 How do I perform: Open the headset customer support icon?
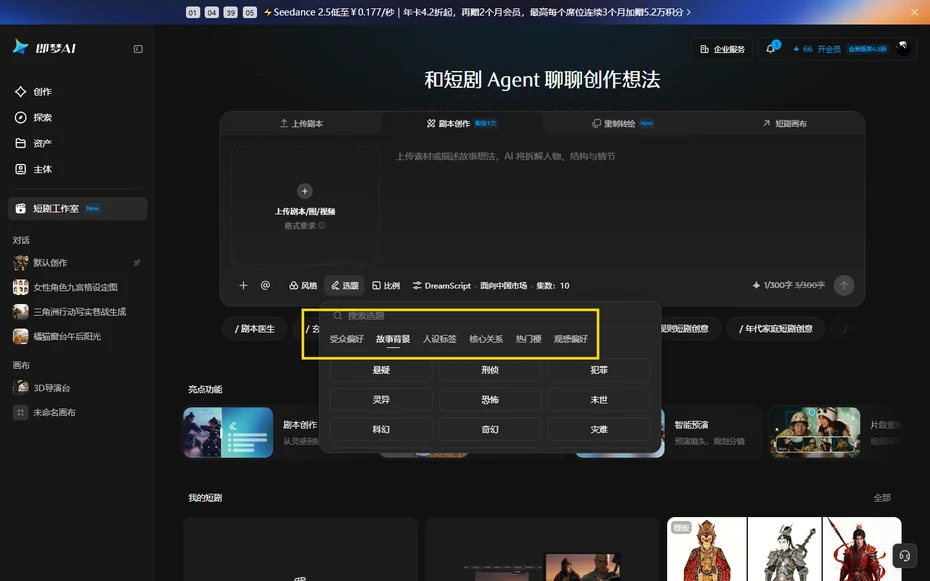(x=904, y=556)
